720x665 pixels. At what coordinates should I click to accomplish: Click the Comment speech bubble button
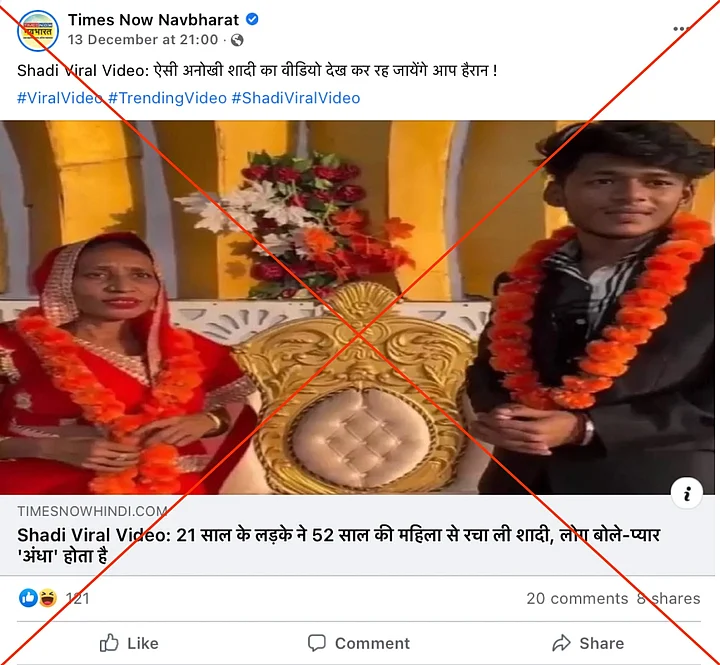coord(359,643)
